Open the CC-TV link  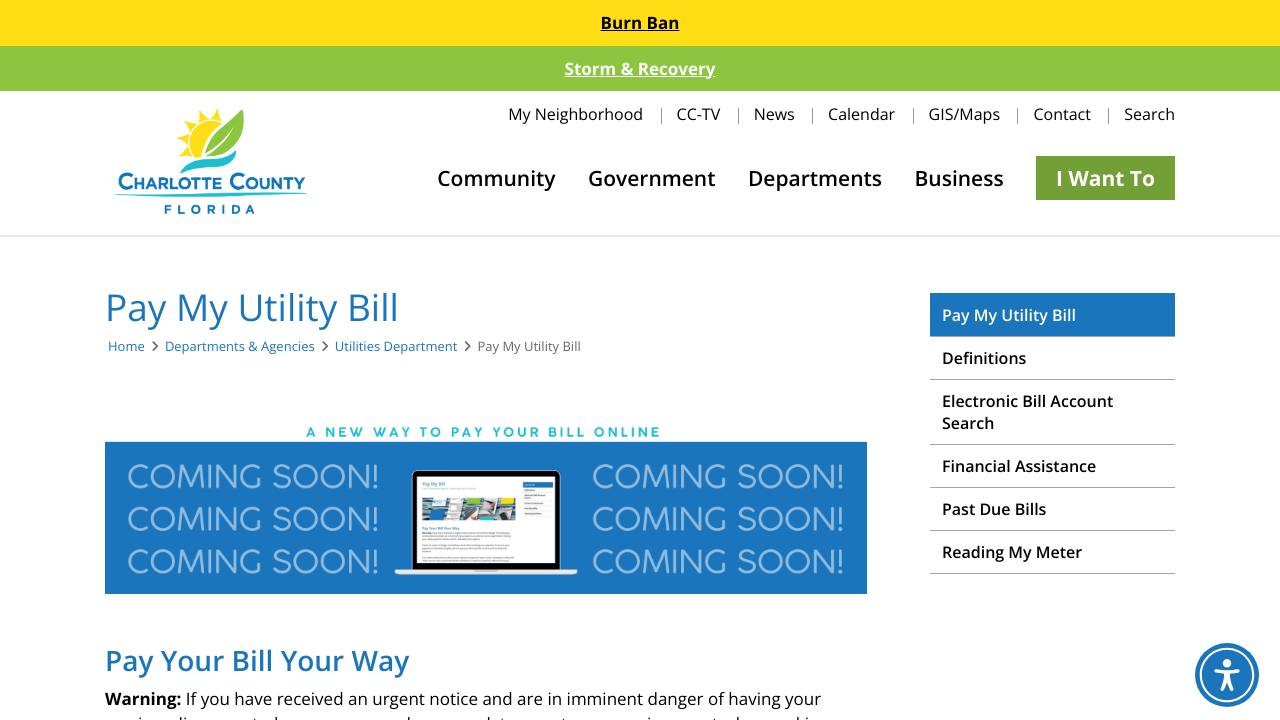tap(698, 114)
